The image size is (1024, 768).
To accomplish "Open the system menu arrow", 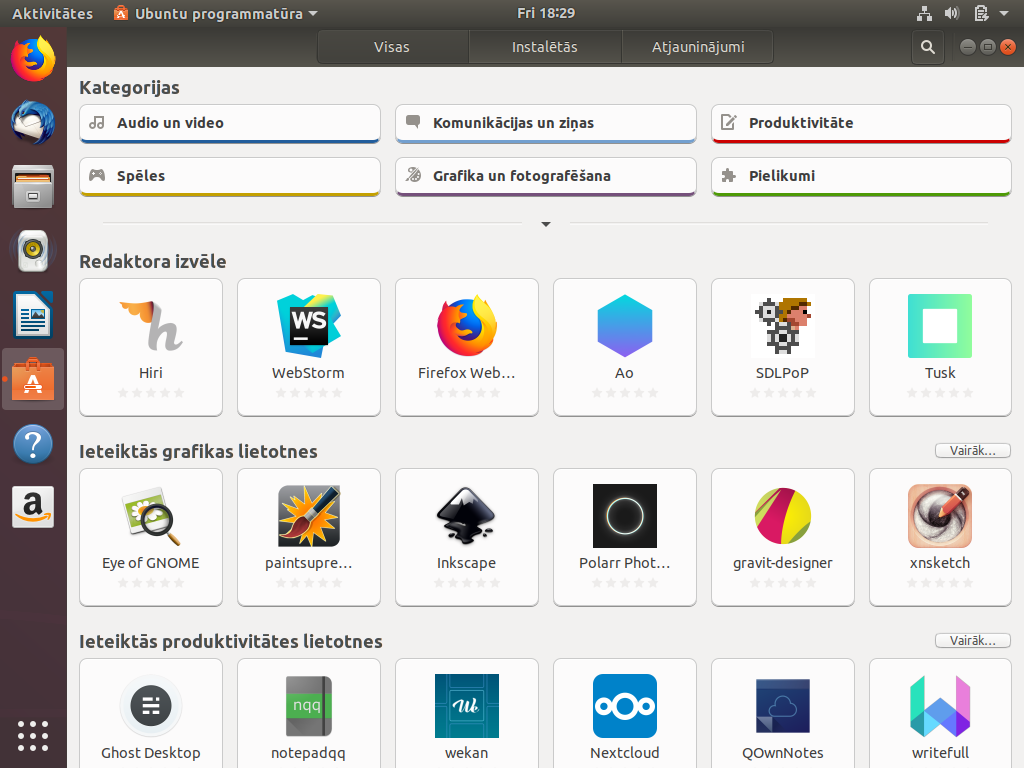I will click(x=1004, y=13).
